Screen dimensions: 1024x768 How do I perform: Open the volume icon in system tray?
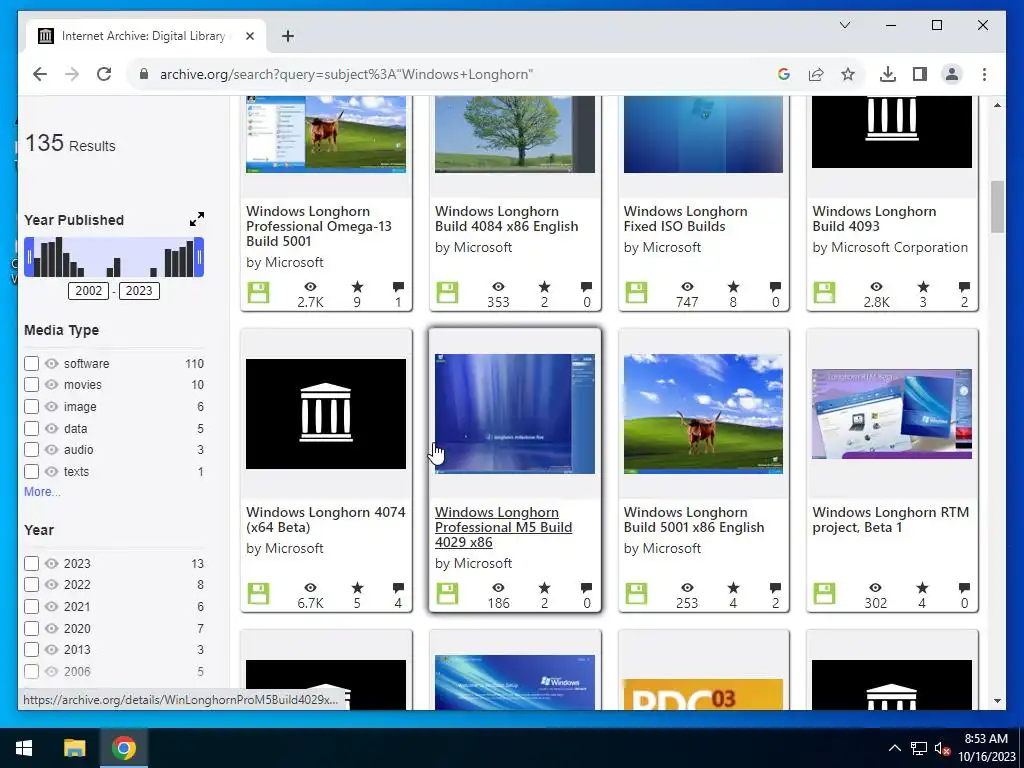point(942,748)
